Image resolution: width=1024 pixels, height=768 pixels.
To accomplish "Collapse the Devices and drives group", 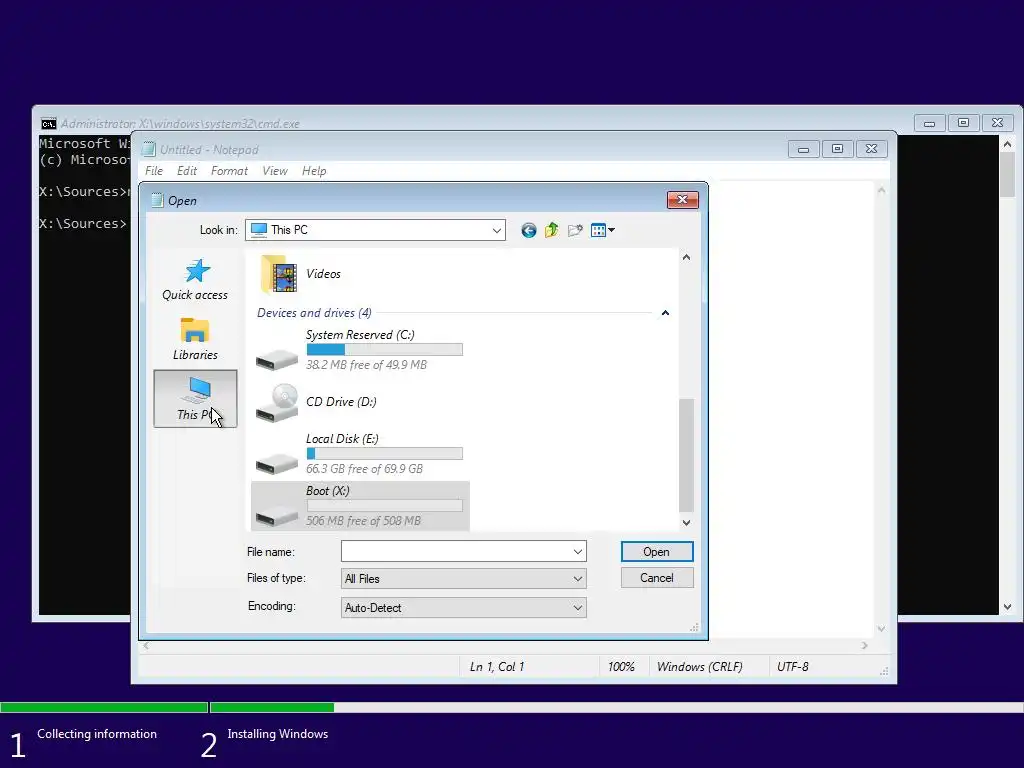I will point(665,313).
